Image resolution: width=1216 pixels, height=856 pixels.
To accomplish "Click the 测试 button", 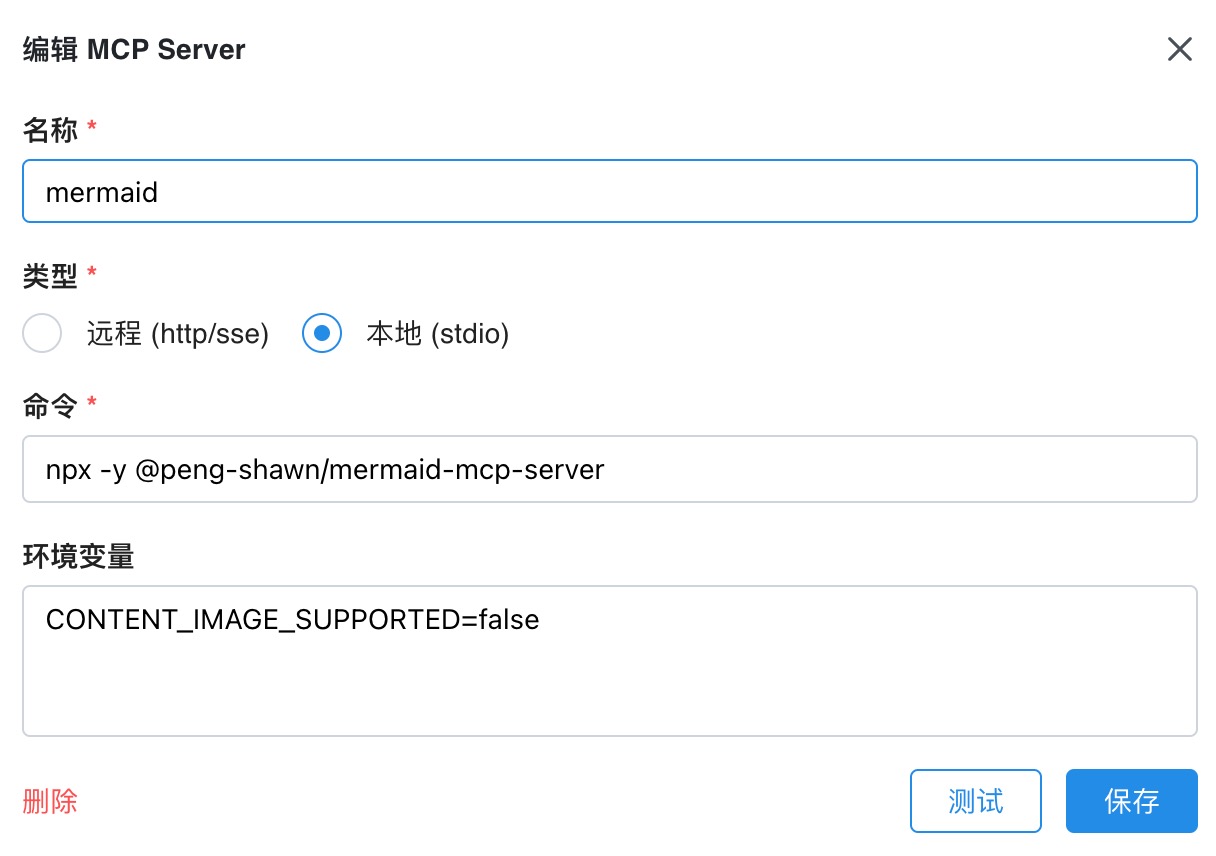I will point(975,801).
